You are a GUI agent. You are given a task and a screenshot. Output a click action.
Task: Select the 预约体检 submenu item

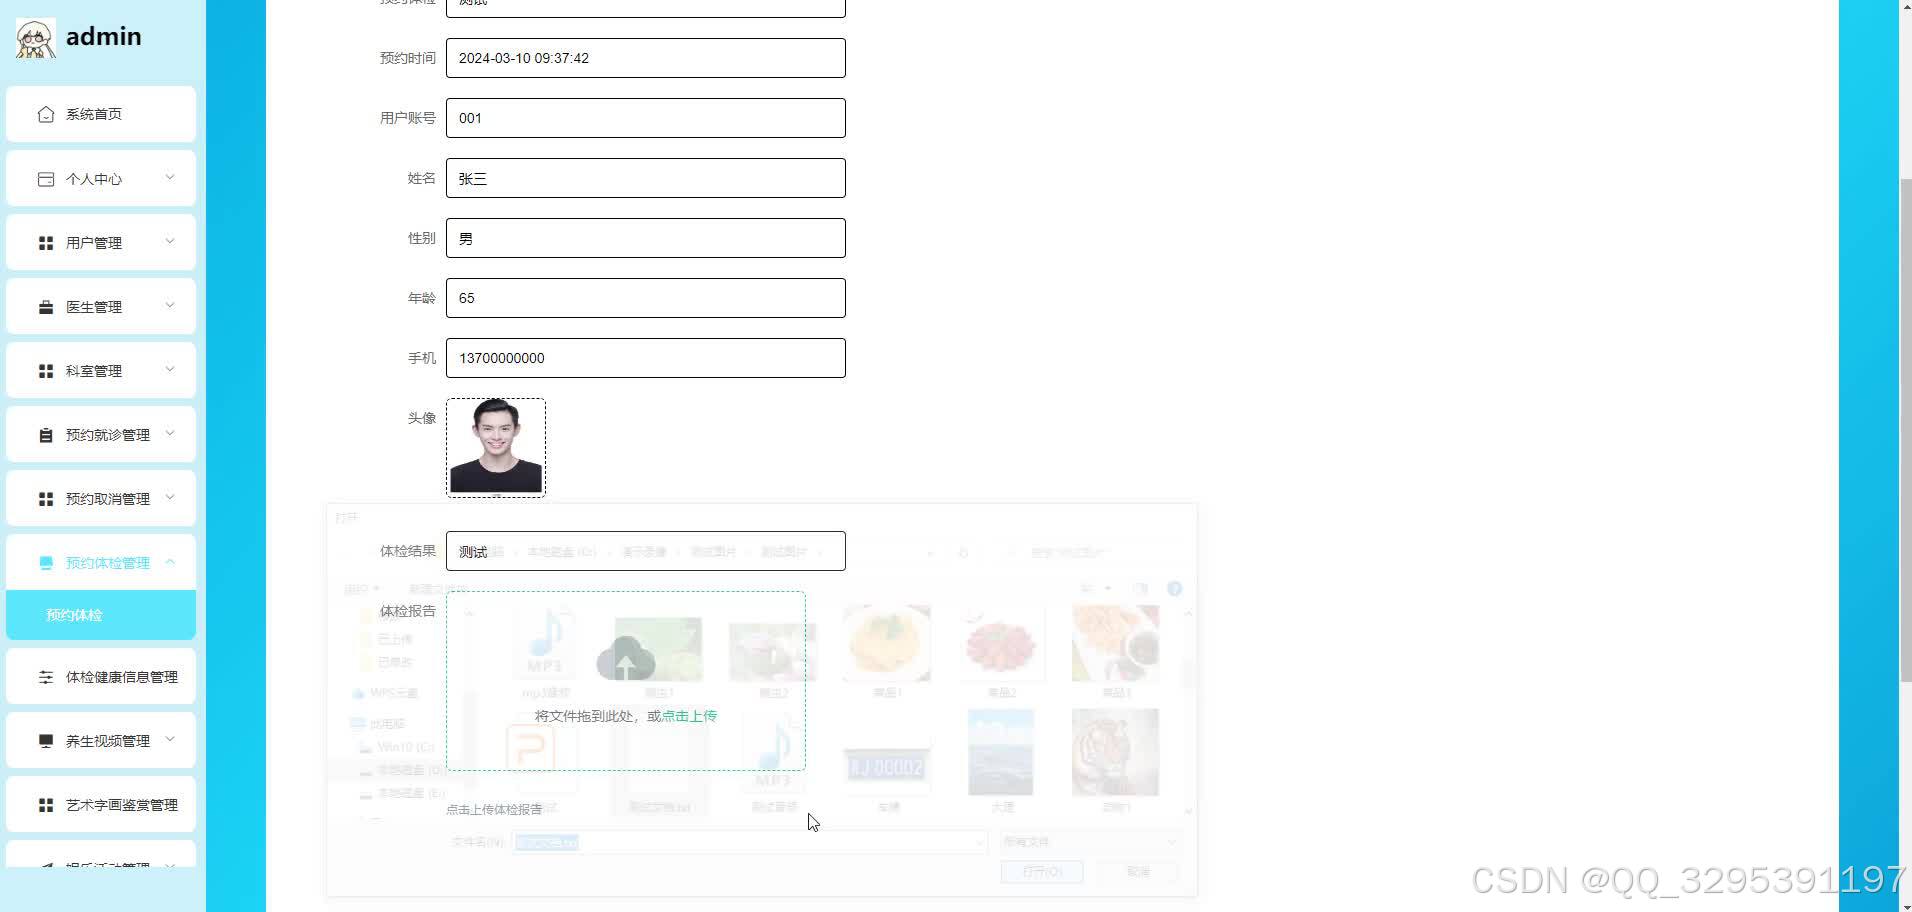click(x=101, y=615)
